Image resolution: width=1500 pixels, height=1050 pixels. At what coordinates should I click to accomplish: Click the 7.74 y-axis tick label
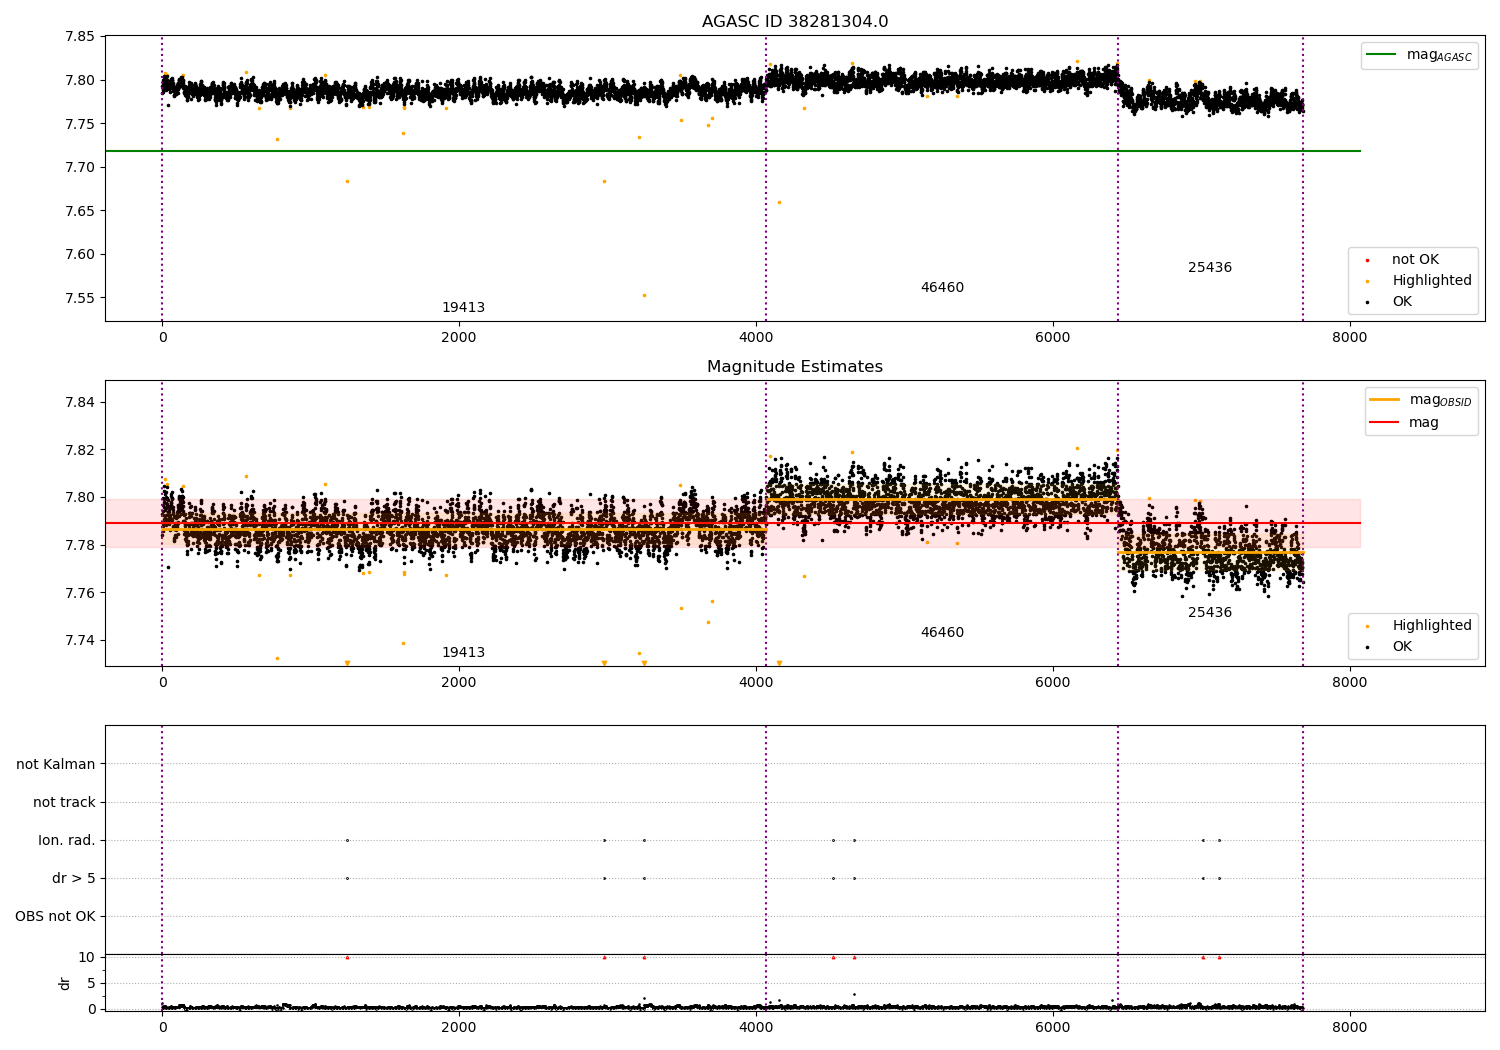(80, 640)
